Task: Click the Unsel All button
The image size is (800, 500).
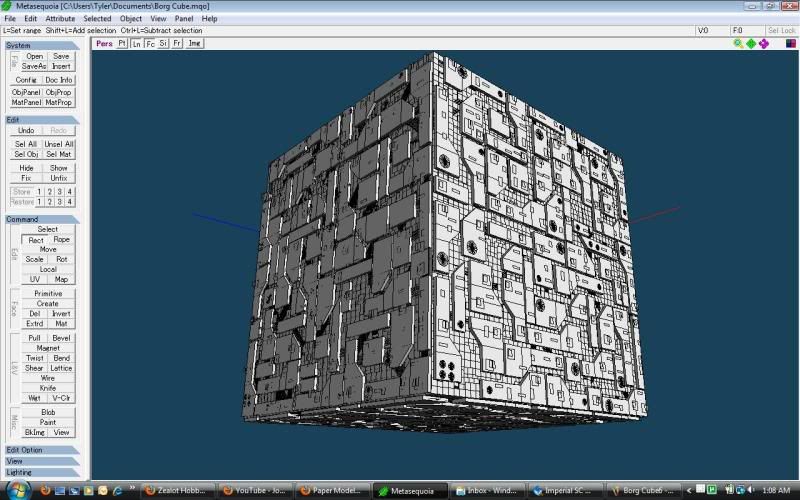Action: (59, 144)
